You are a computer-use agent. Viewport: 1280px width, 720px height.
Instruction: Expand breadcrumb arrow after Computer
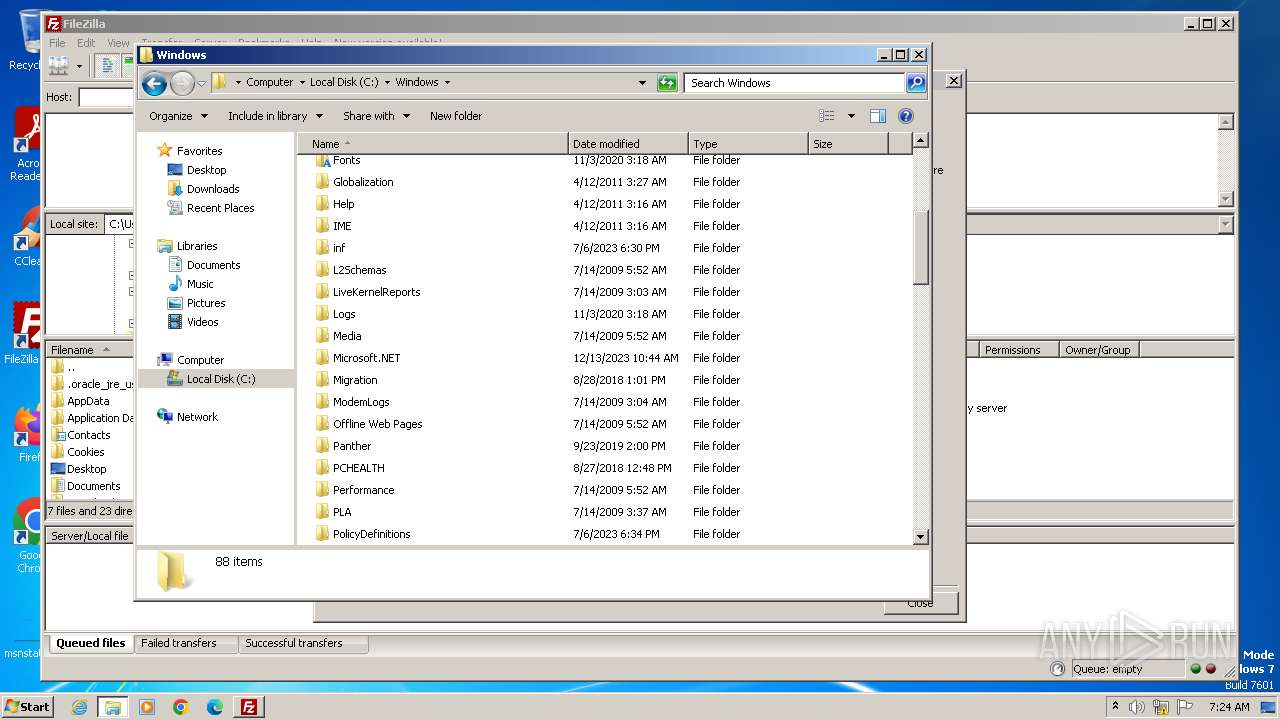coord(302,83)
